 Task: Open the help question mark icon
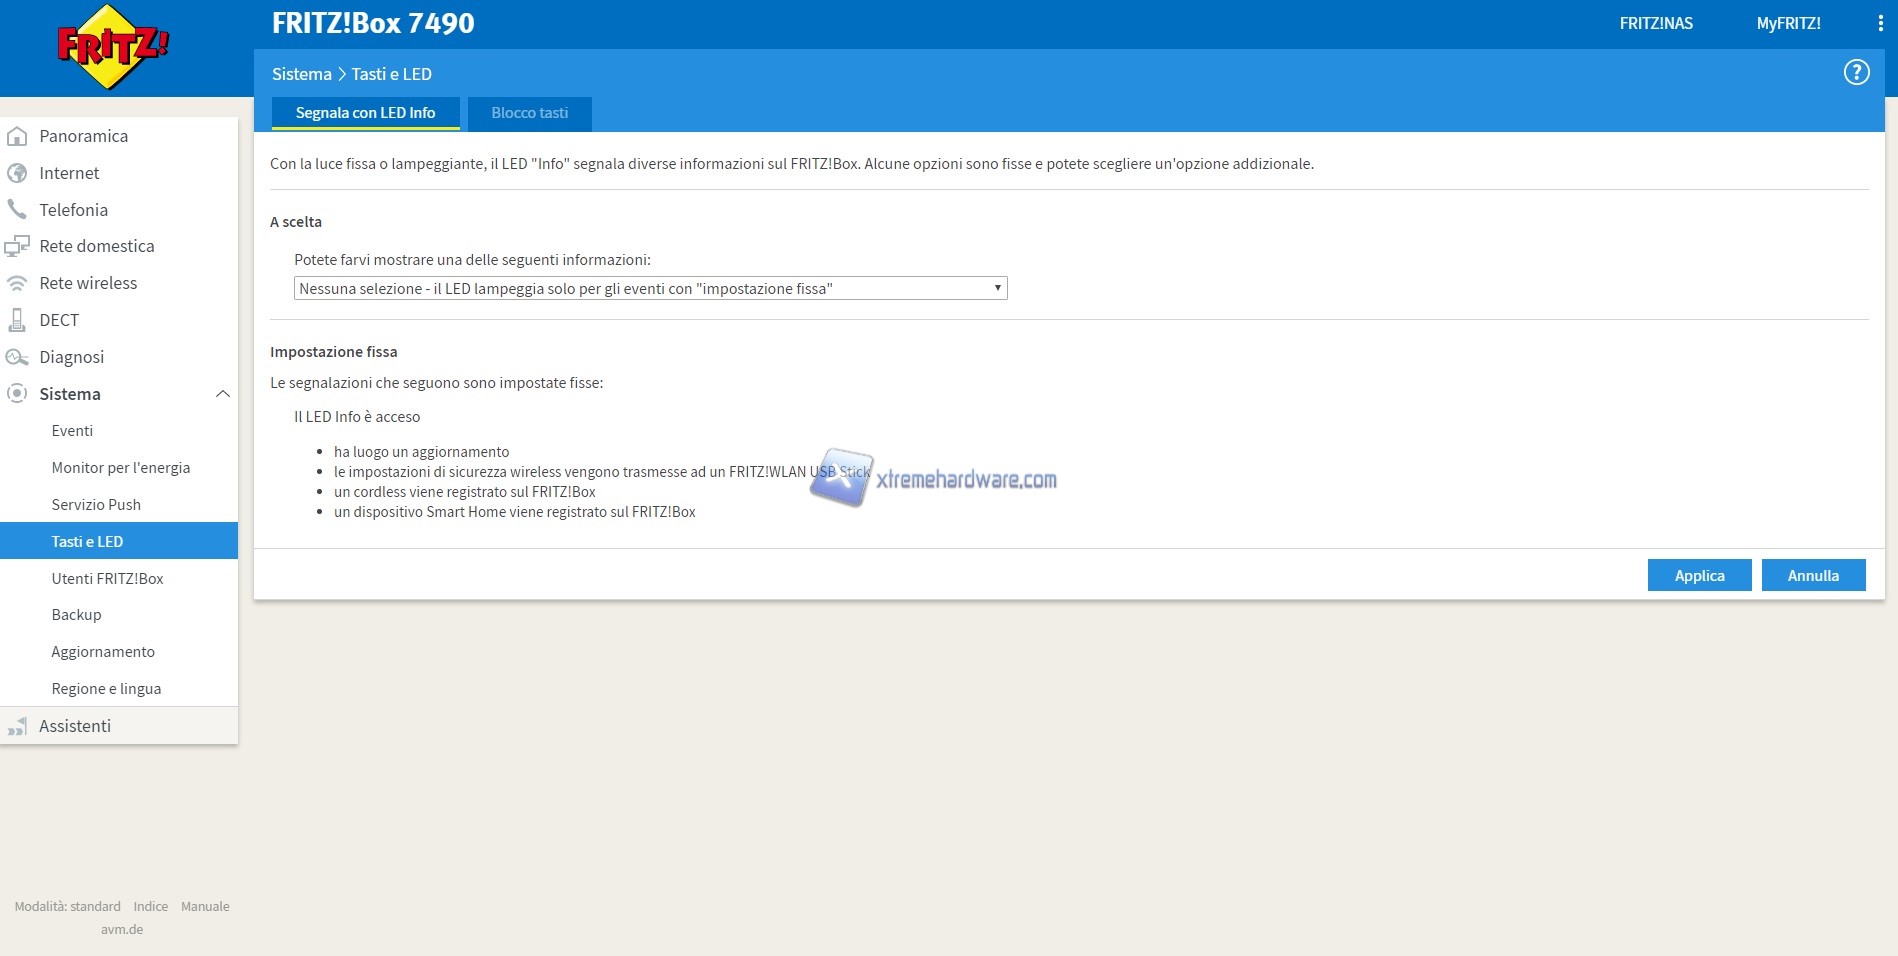coord(1856,72)
